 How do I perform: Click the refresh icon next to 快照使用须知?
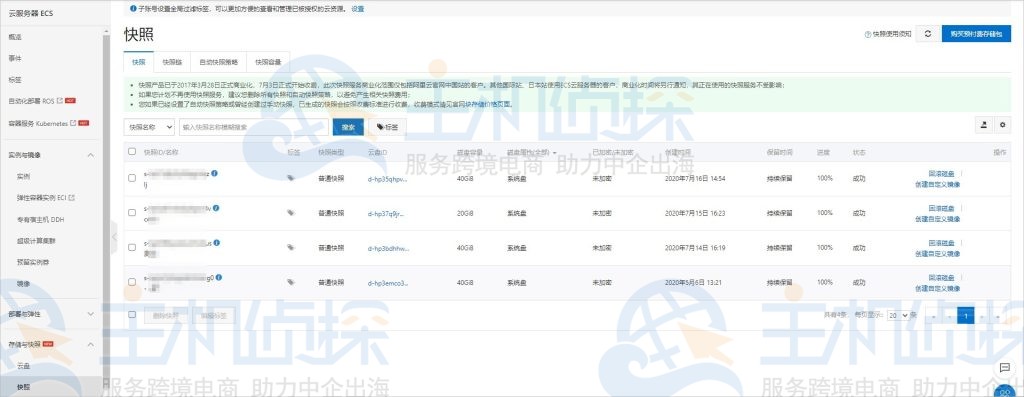[927, 33]
